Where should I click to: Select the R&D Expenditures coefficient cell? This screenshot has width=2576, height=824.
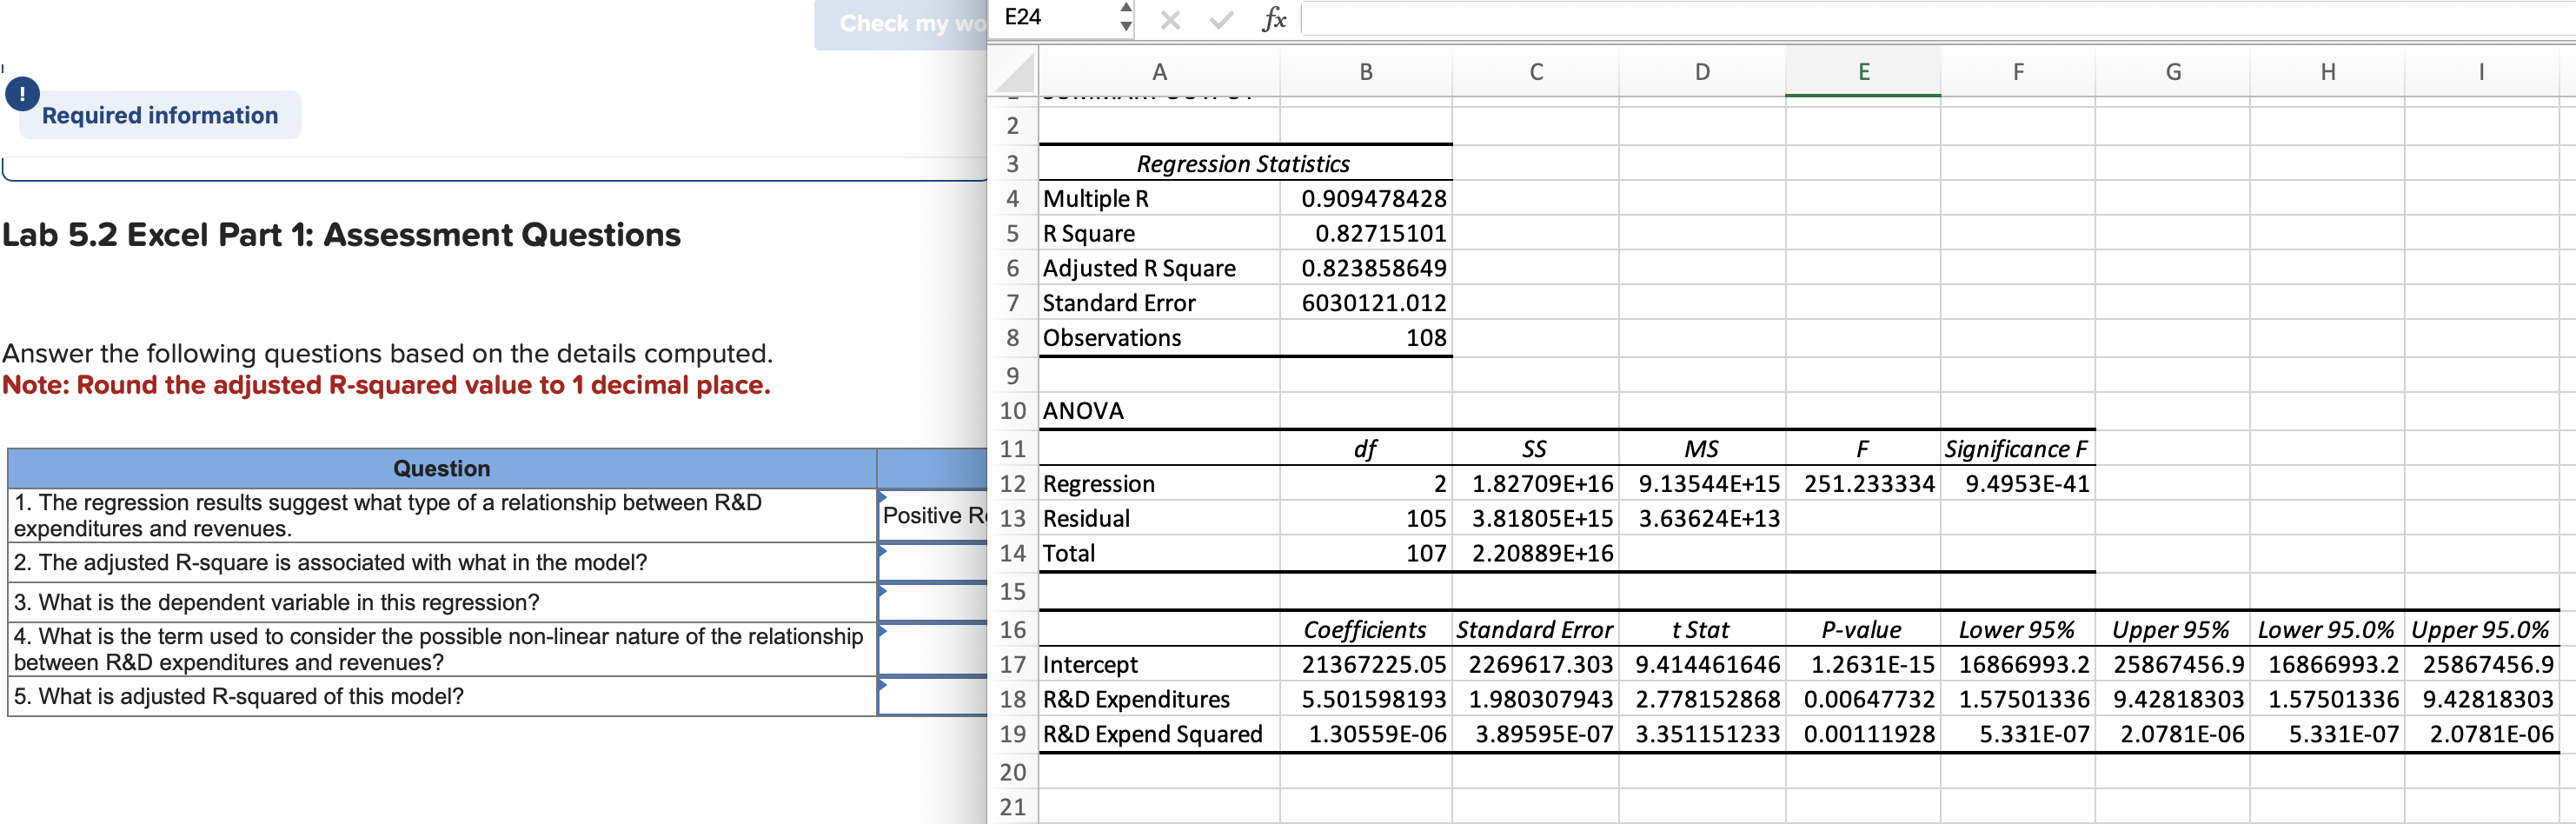tap(1365, 698)
